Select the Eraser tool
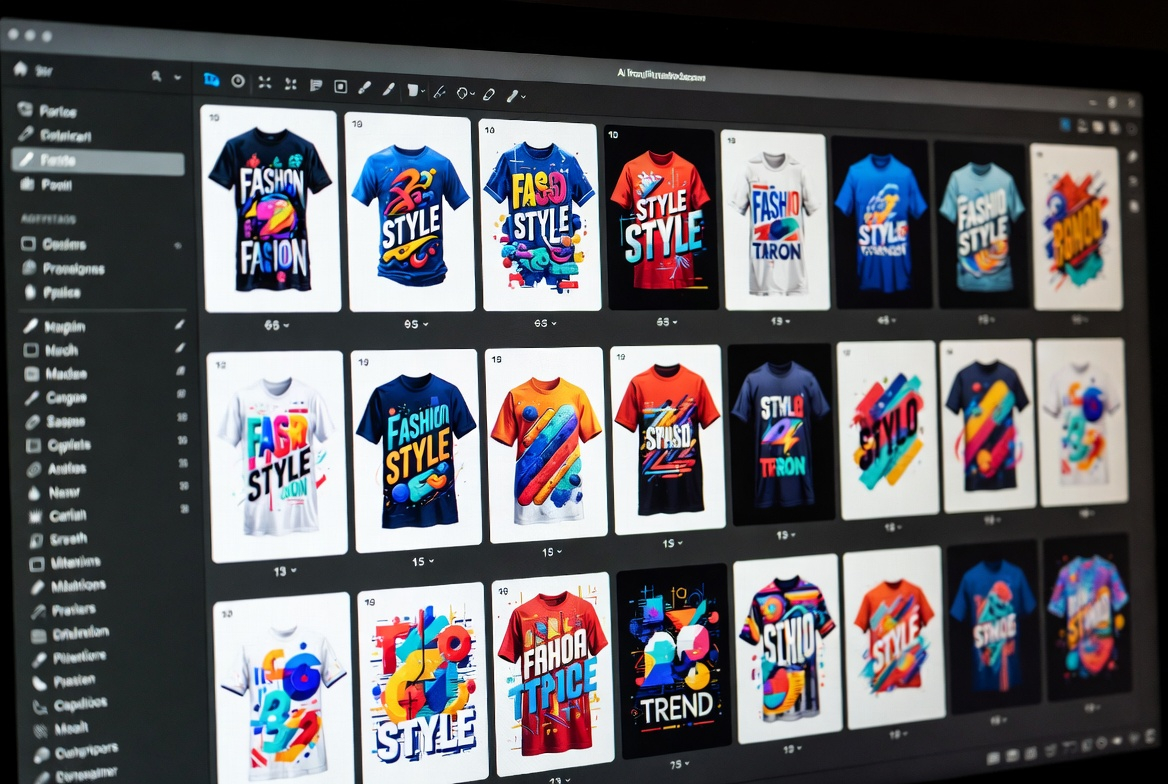The width and height of the screenshot is (1168, 784). [x=489, y=93]
